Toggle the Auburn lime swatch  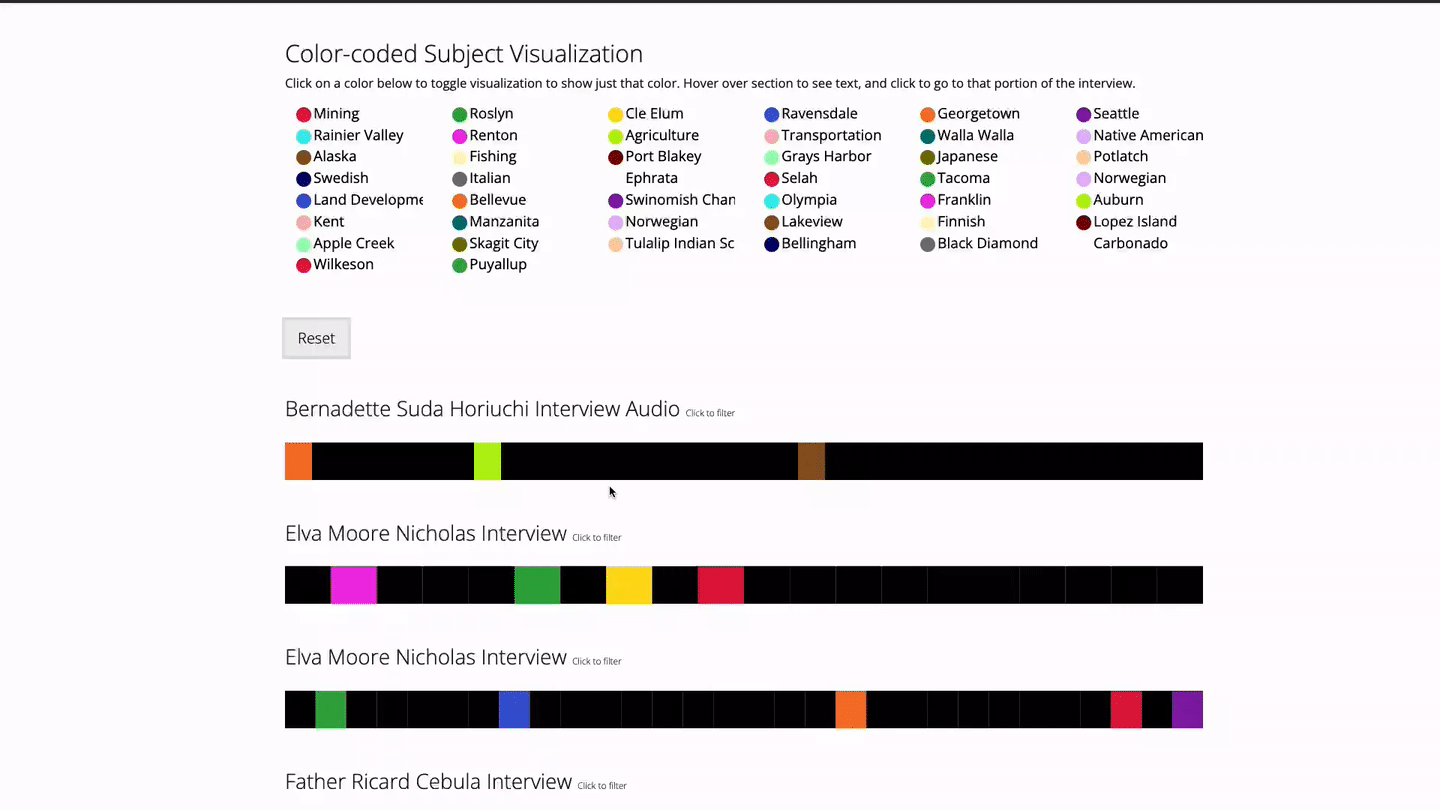[1084, 201]
